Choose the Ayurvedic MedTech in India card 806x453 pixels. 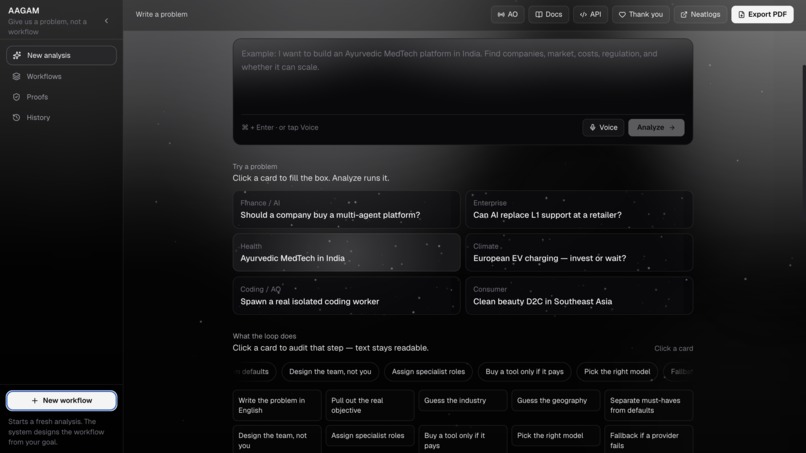point(346,252)
